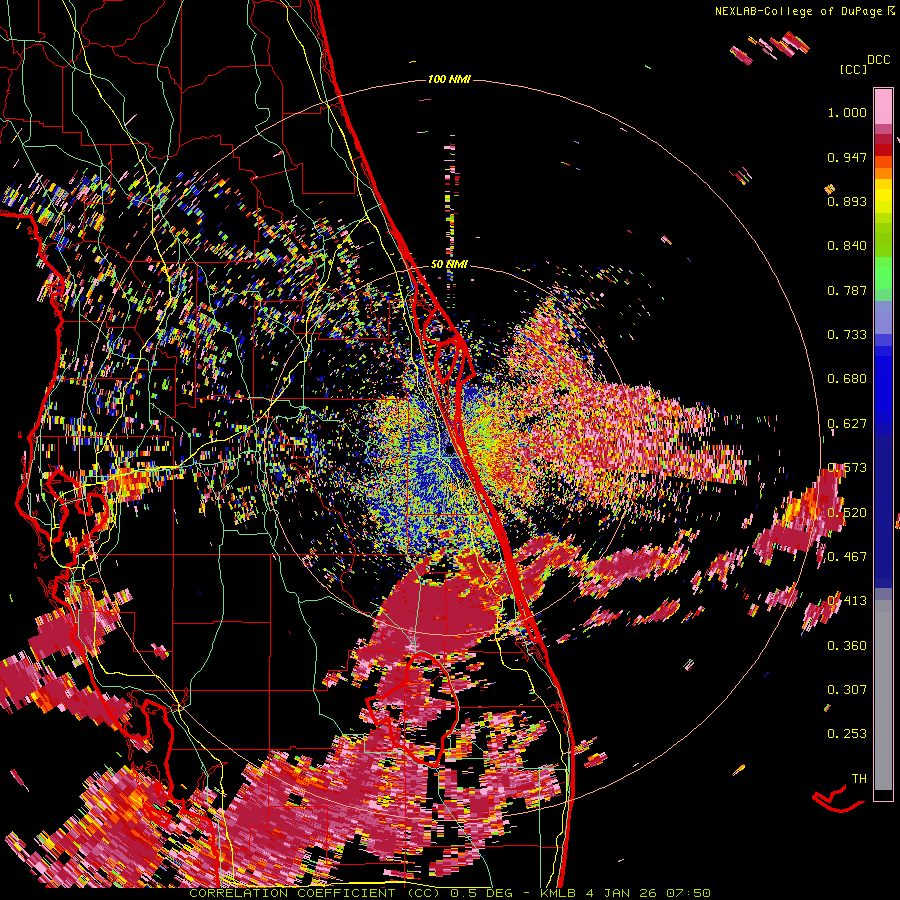Click the 0.627 scale value
The height and width of the screenshot is (900, 900).
(x=847, y=424)
